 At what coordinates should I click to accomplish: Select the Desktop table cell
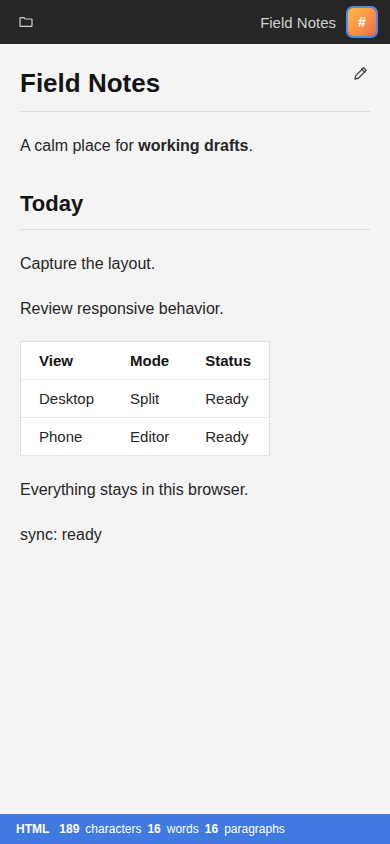pyautogui.click(x=67, y=399)
